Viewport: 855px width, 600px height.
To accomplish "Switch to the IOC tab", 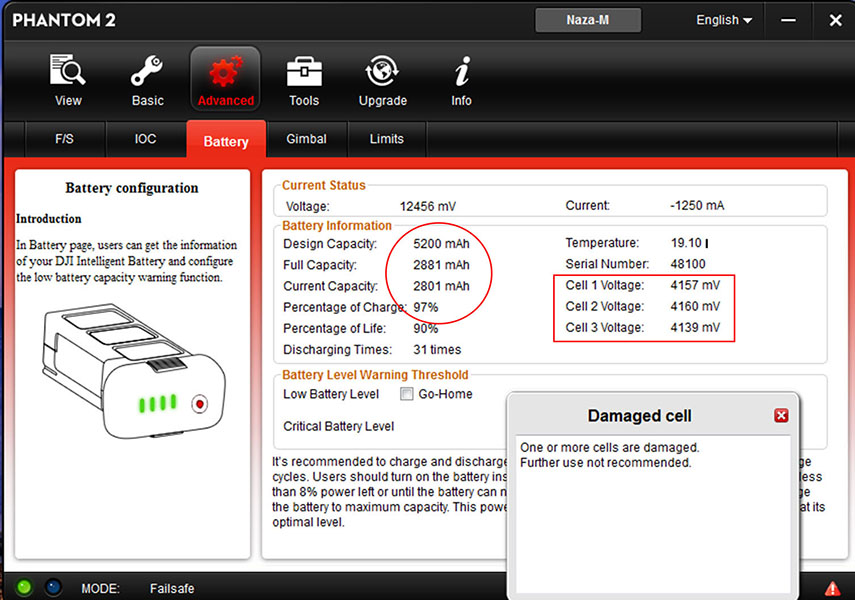I will pyautogui.click(x=145, y=139).
